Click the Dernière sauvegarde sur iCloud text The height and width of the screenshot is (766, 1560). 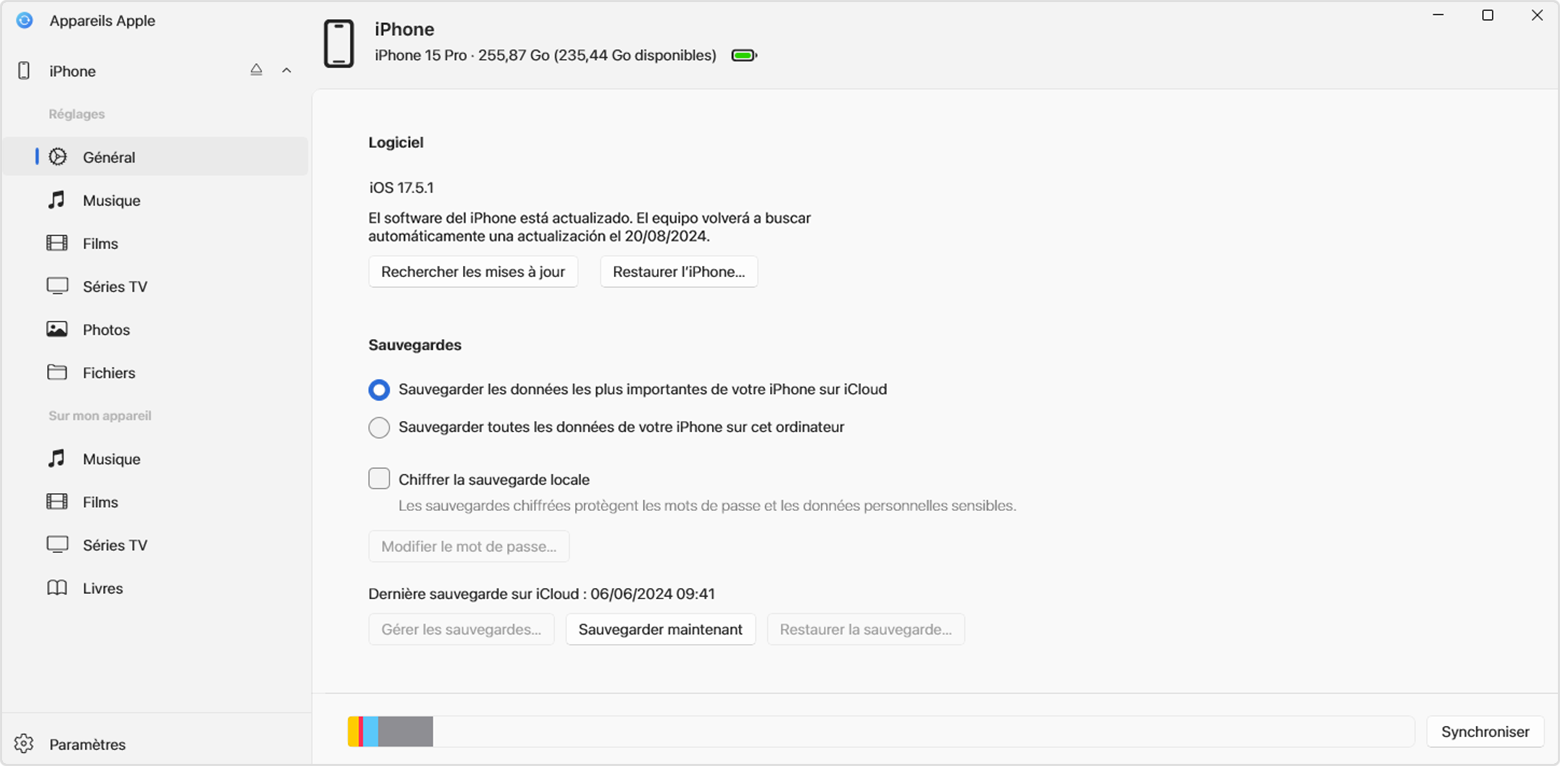tap(542, 594)
